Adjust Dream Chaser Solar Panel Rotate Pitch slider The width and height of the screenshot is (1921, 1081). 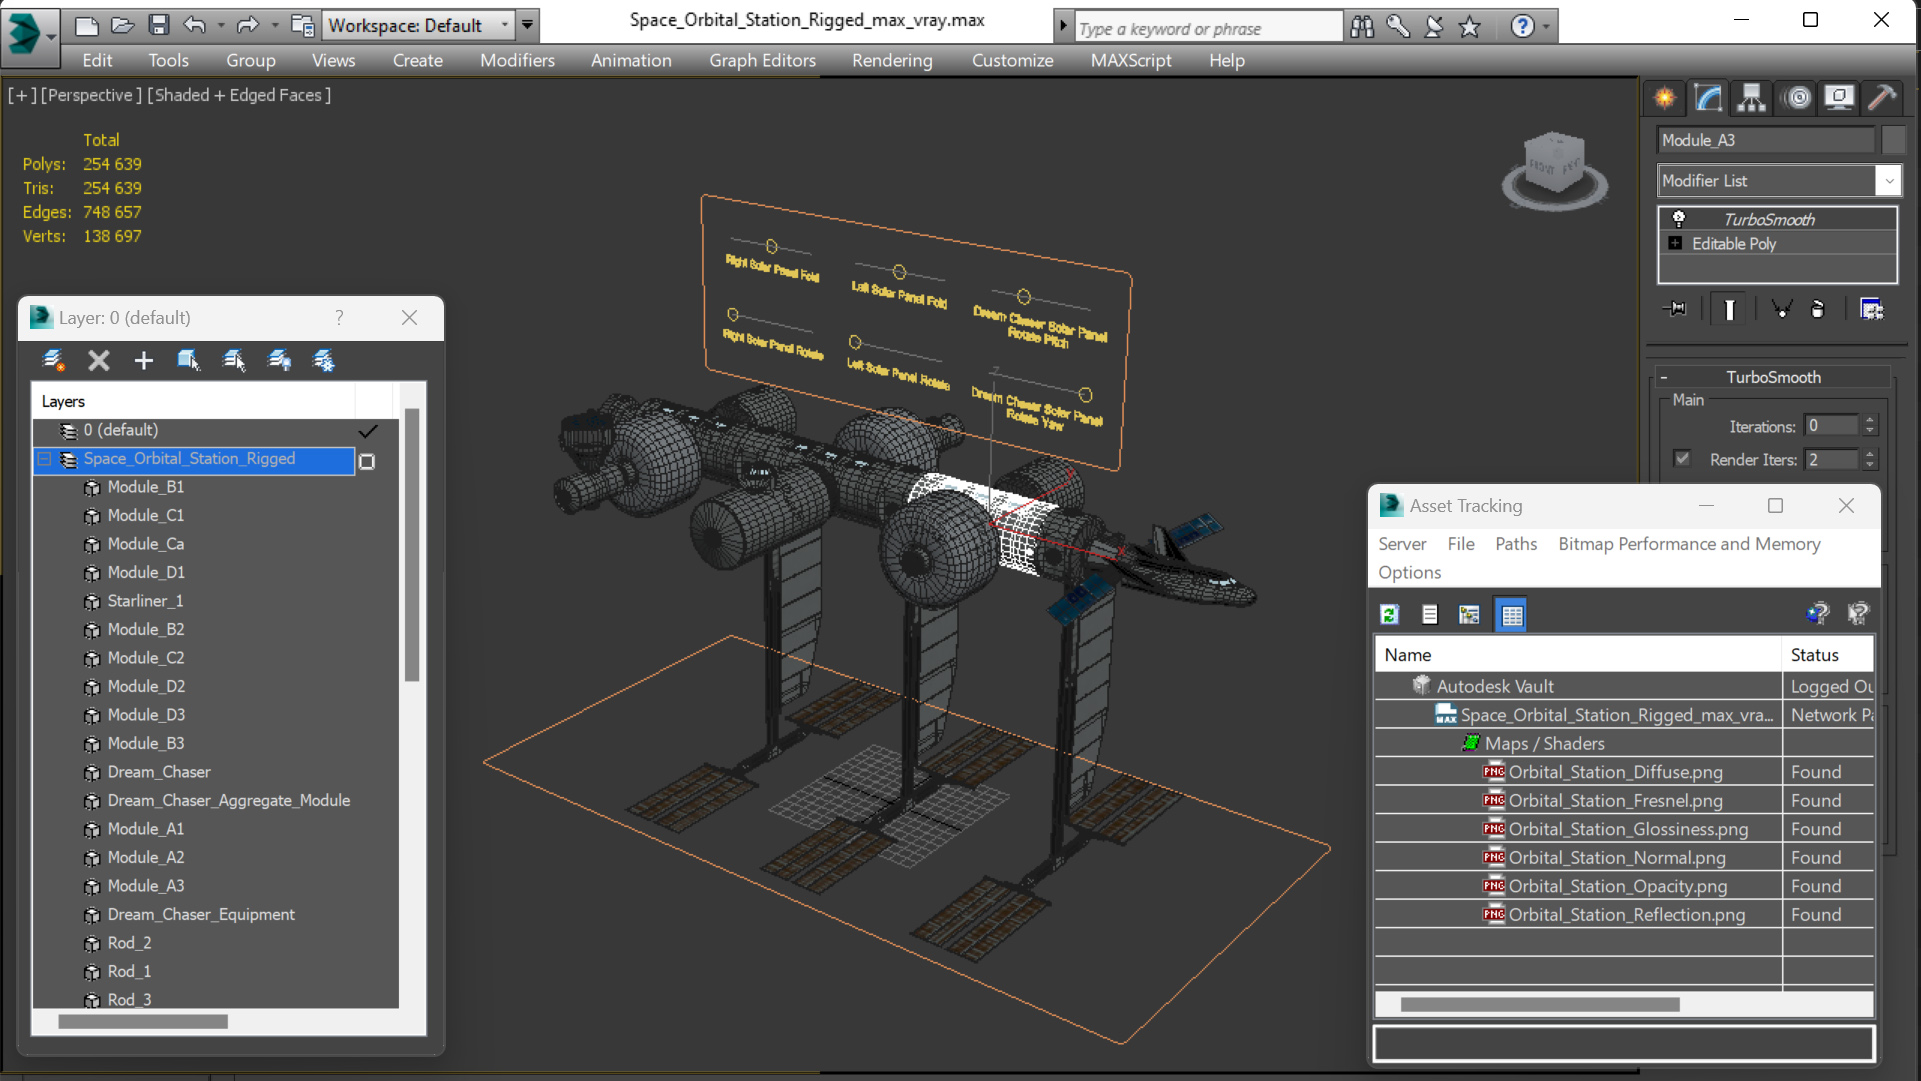coord(1023,297)
